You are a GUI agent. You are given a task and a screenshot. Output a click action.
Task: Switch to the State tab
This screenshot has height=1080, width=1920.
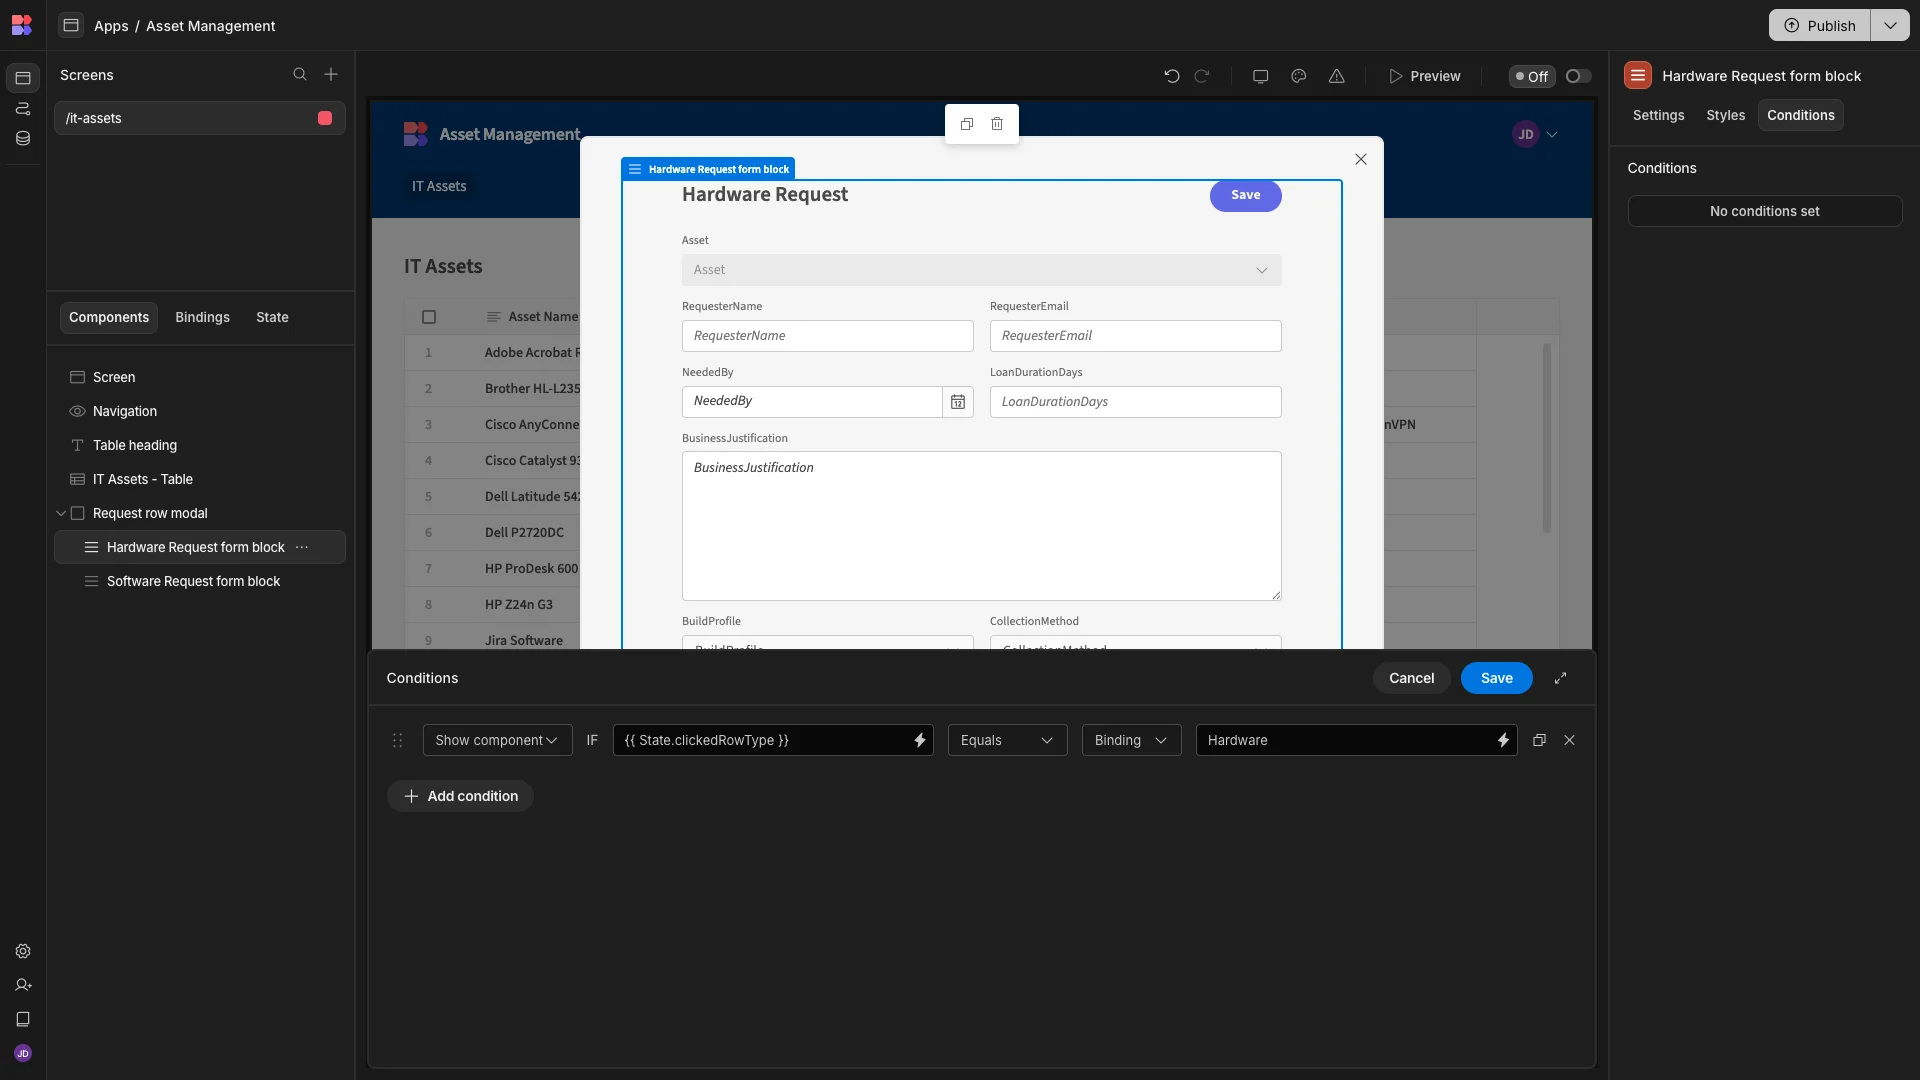coord(272,317)
